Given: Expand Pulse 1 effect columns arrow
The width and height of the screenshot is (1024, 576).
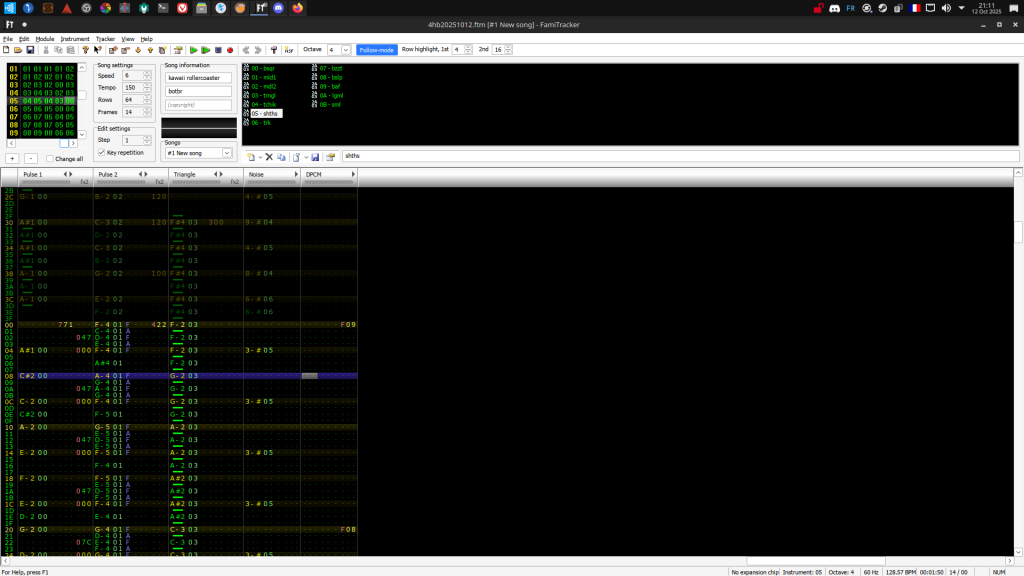Looking at the screenshot, I should [x=71, y=174].
